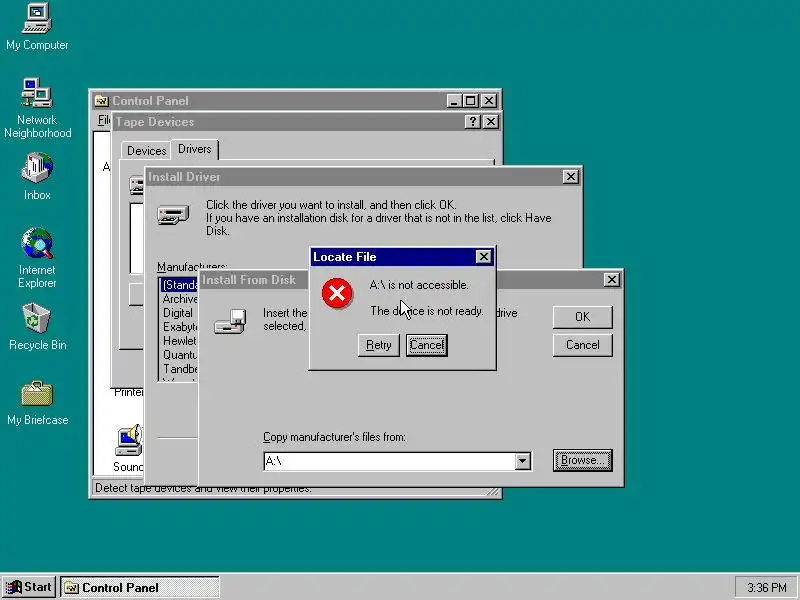Click Retry in the Locate File dialog
This screenshot has height=600, width=800.
(x=379, y=345)
